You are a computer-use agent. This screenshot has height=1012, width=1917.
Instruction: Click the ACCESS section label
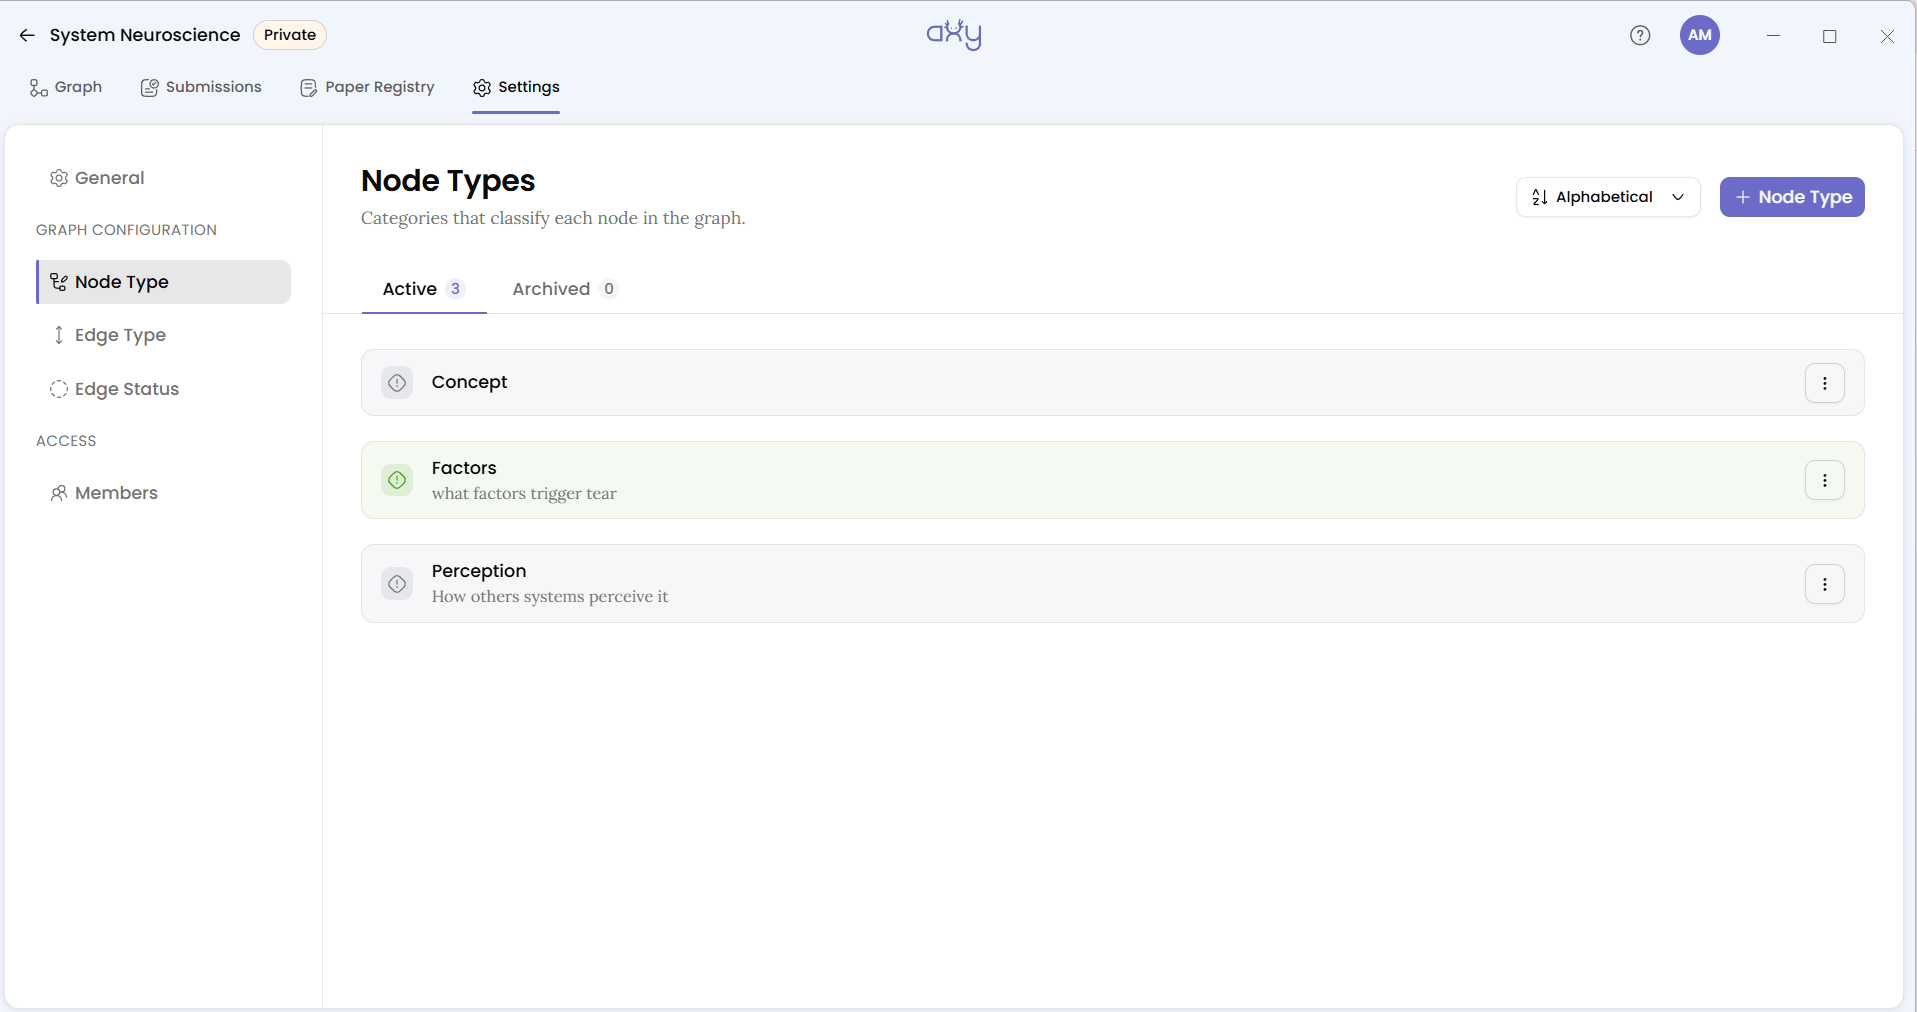coord(66,441)
